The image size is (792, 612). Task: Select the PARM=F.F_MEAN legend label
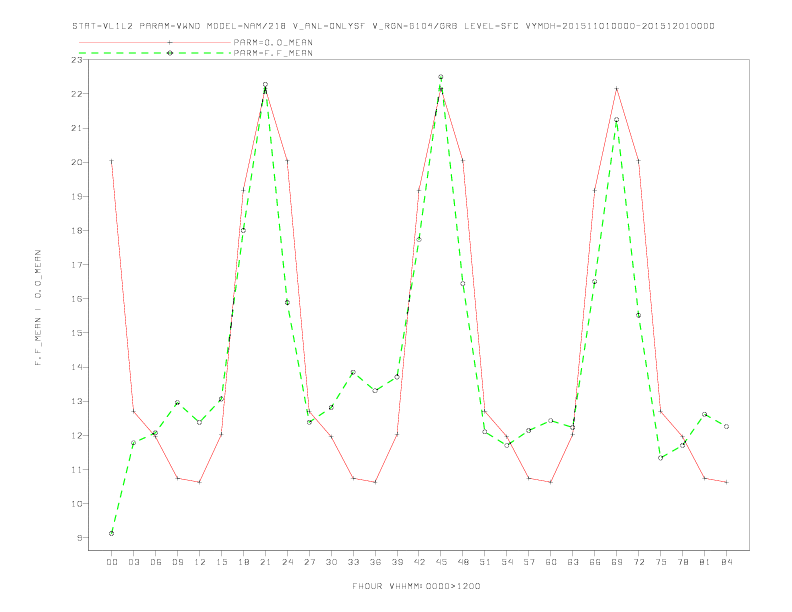click(x=273, y=53)
